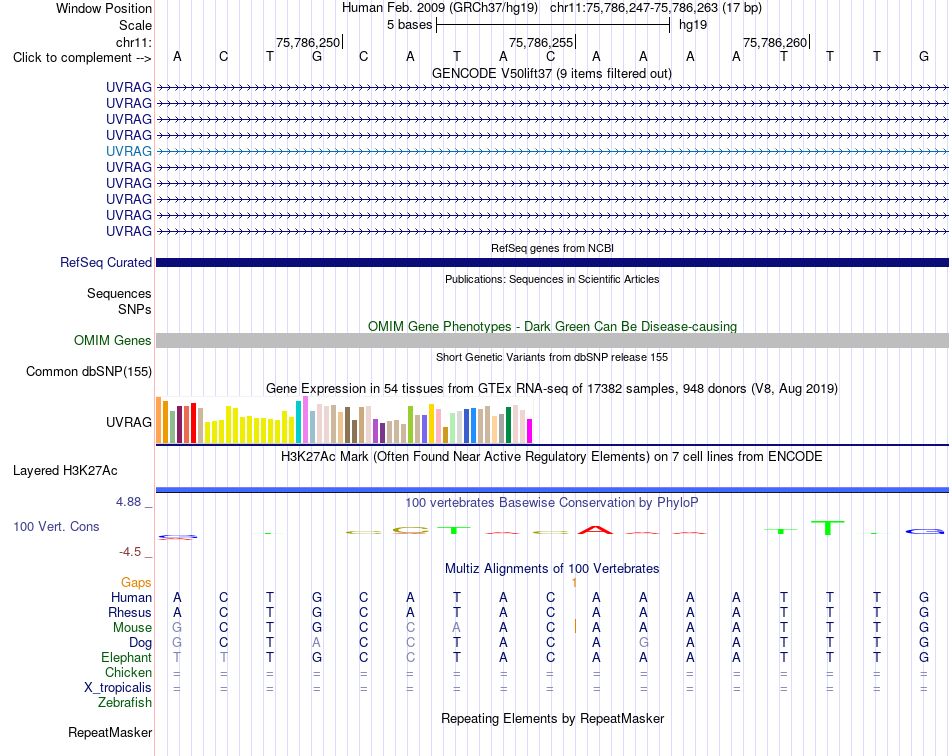Click 'Repeating Elements by RepeatMasker' title

552,719
